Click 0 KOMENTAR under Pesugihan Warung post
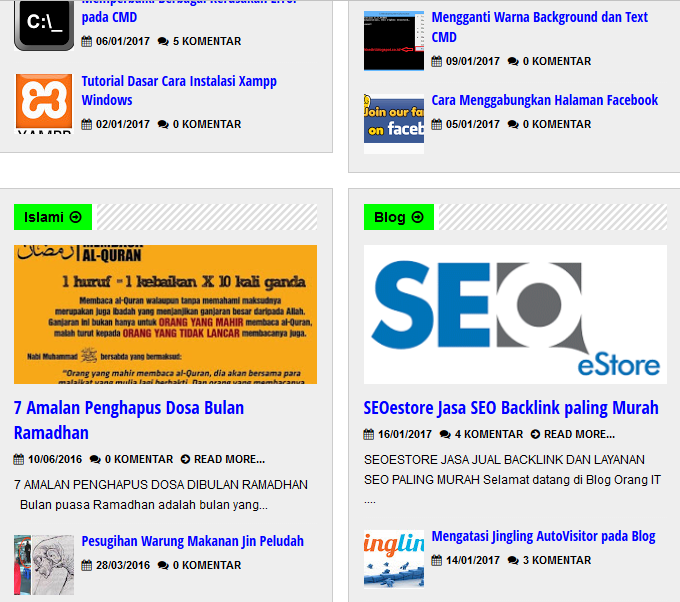The image size is (680, 602). 206,565
